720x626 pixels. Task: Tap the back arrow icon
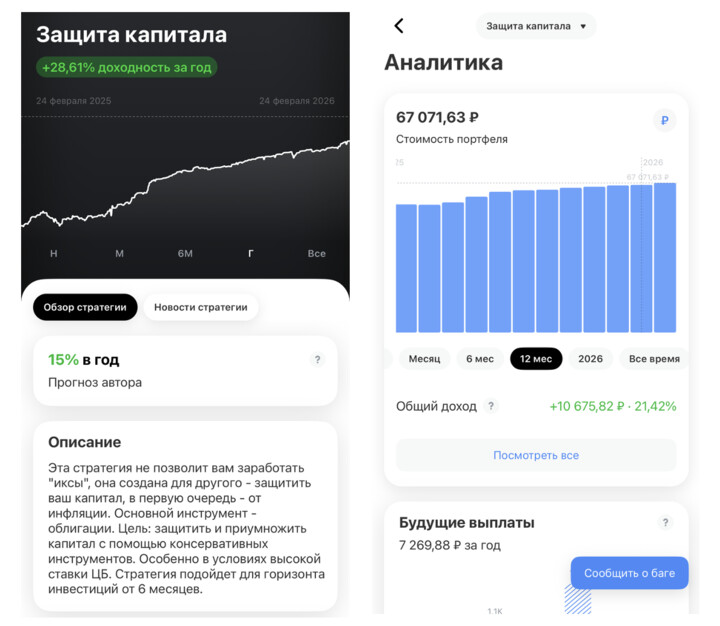coord(399,26)
